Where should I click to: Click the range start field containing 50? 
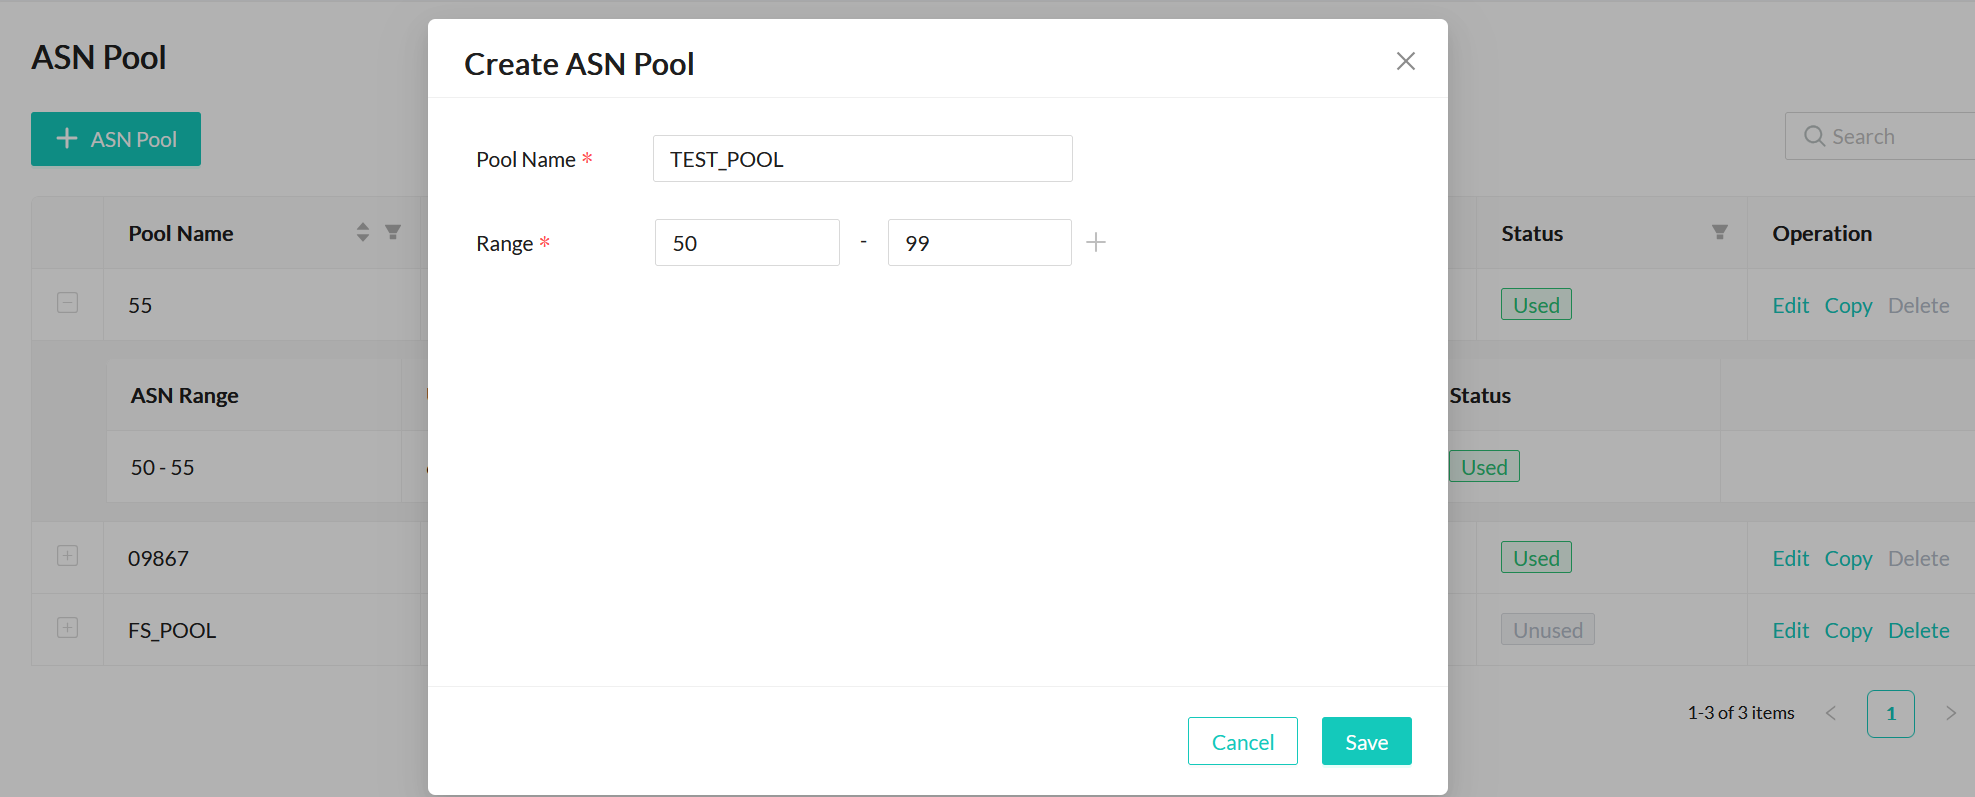tap(747, 243)
